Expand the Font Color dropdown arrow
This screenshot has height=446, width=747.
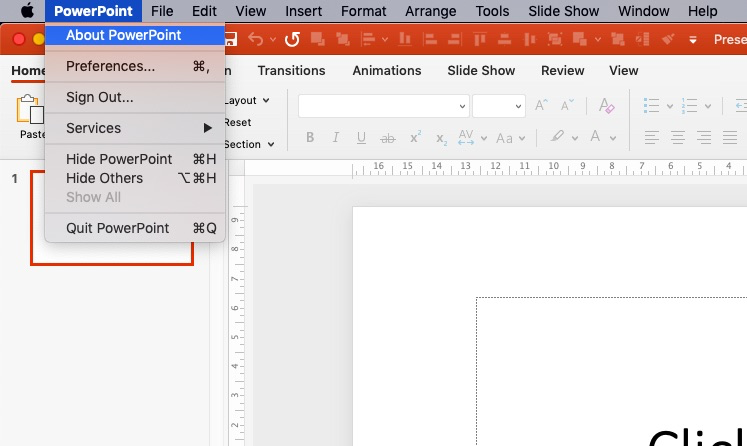[613, 138]
